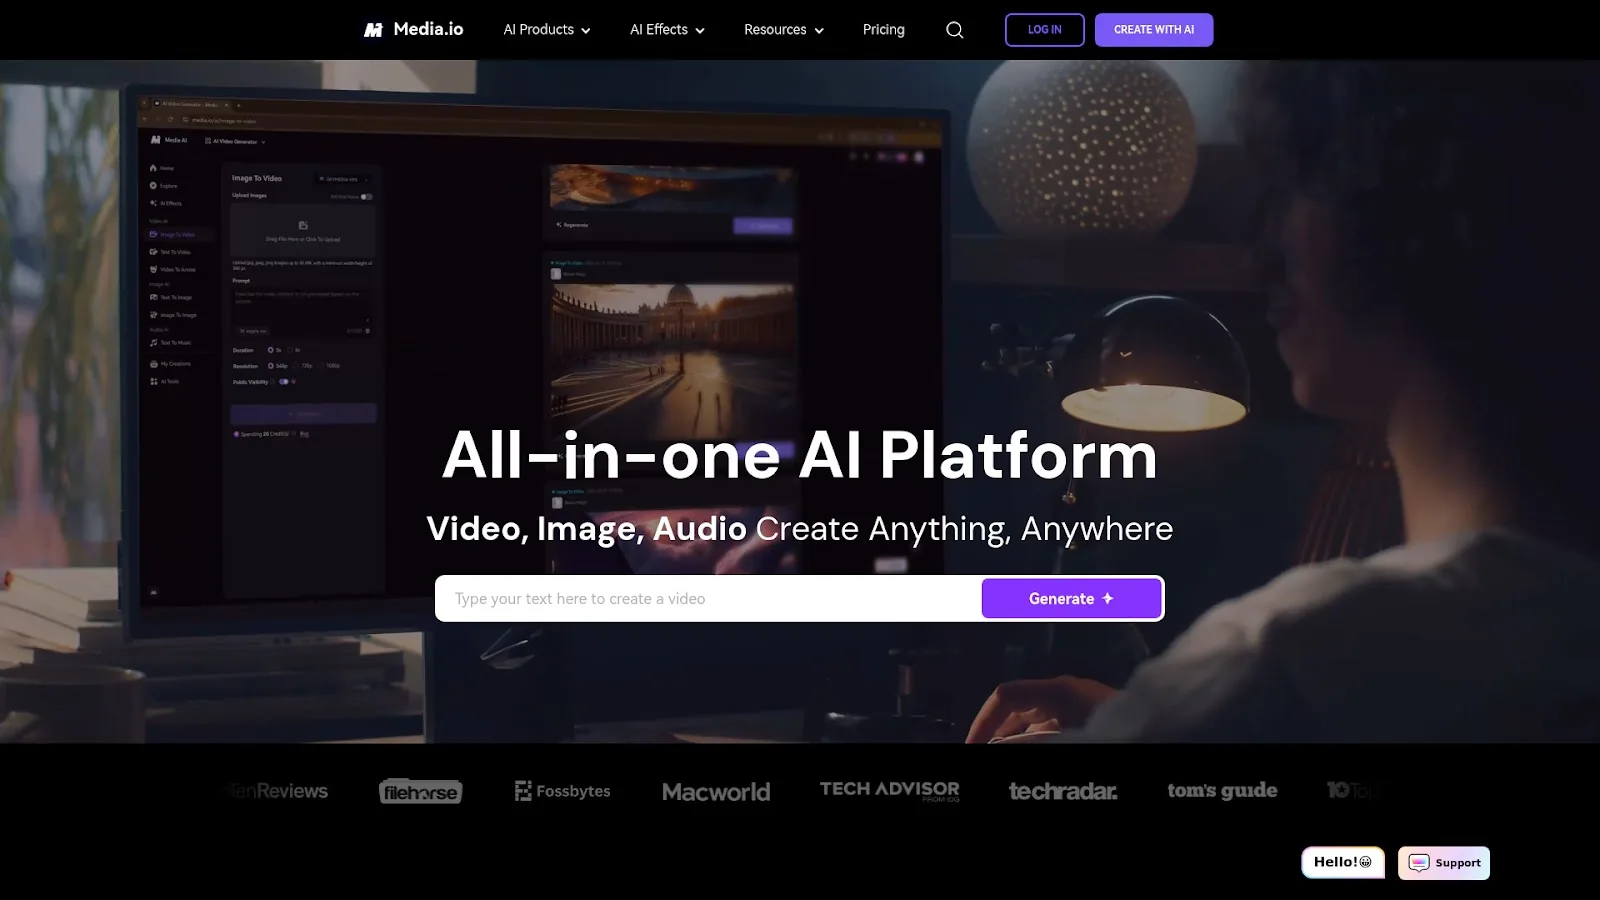The height and width of the screenshot is (900, 1600).
Task: Focus the video prompt text field
Action: (x=708, y=599)
